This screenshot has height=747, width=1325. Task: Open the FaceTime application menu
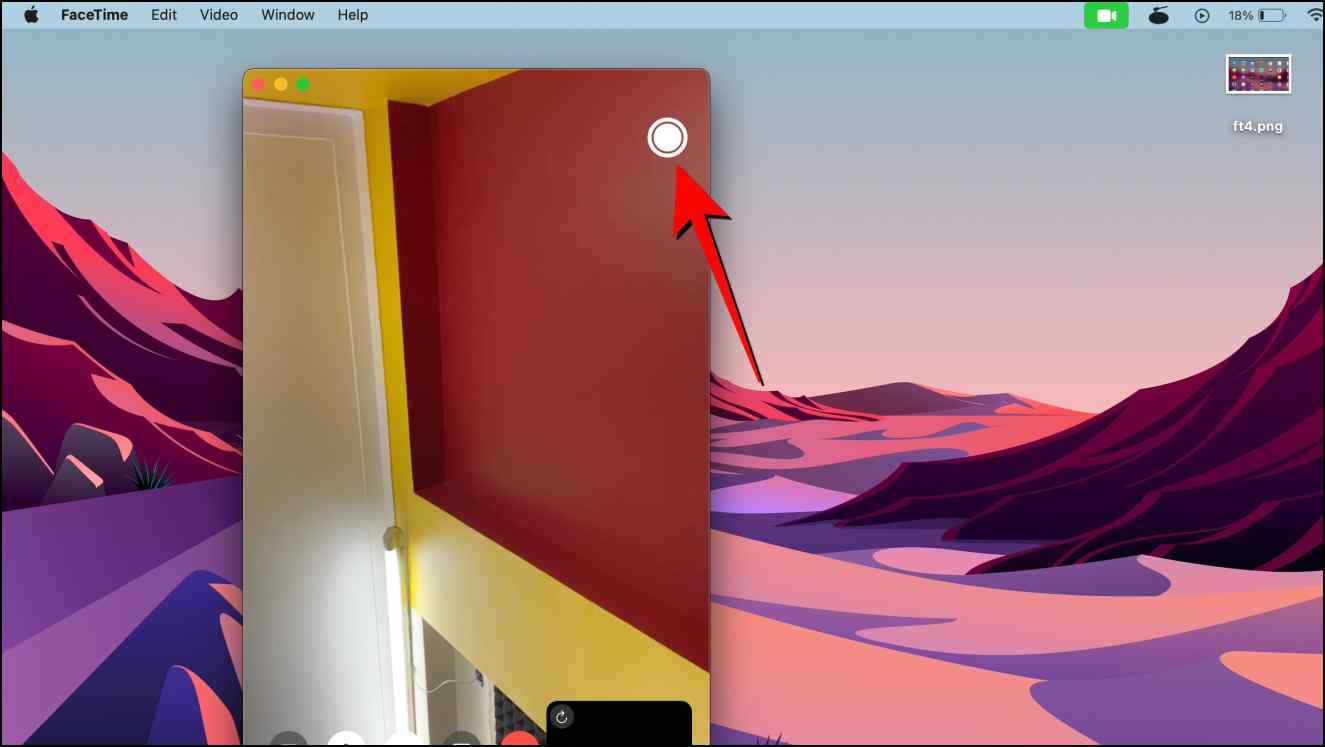click(x=94, y=15)
